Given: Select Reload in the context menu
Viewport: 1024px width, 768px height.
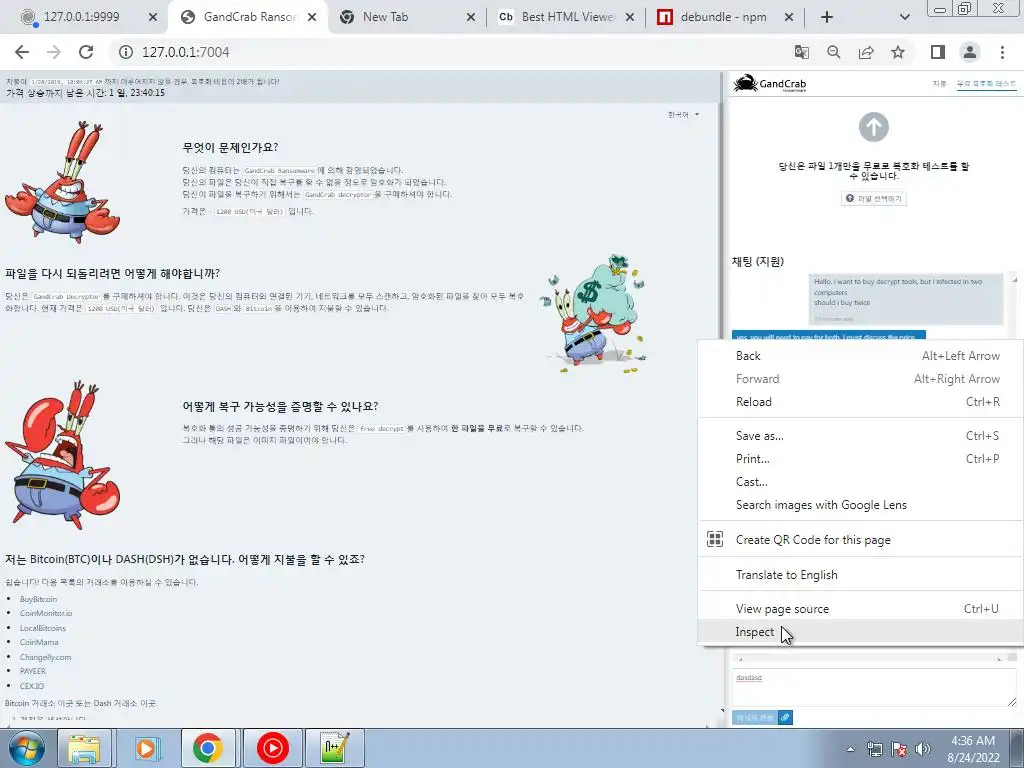Looking at the screenshot, I should (x=861, y=402).
